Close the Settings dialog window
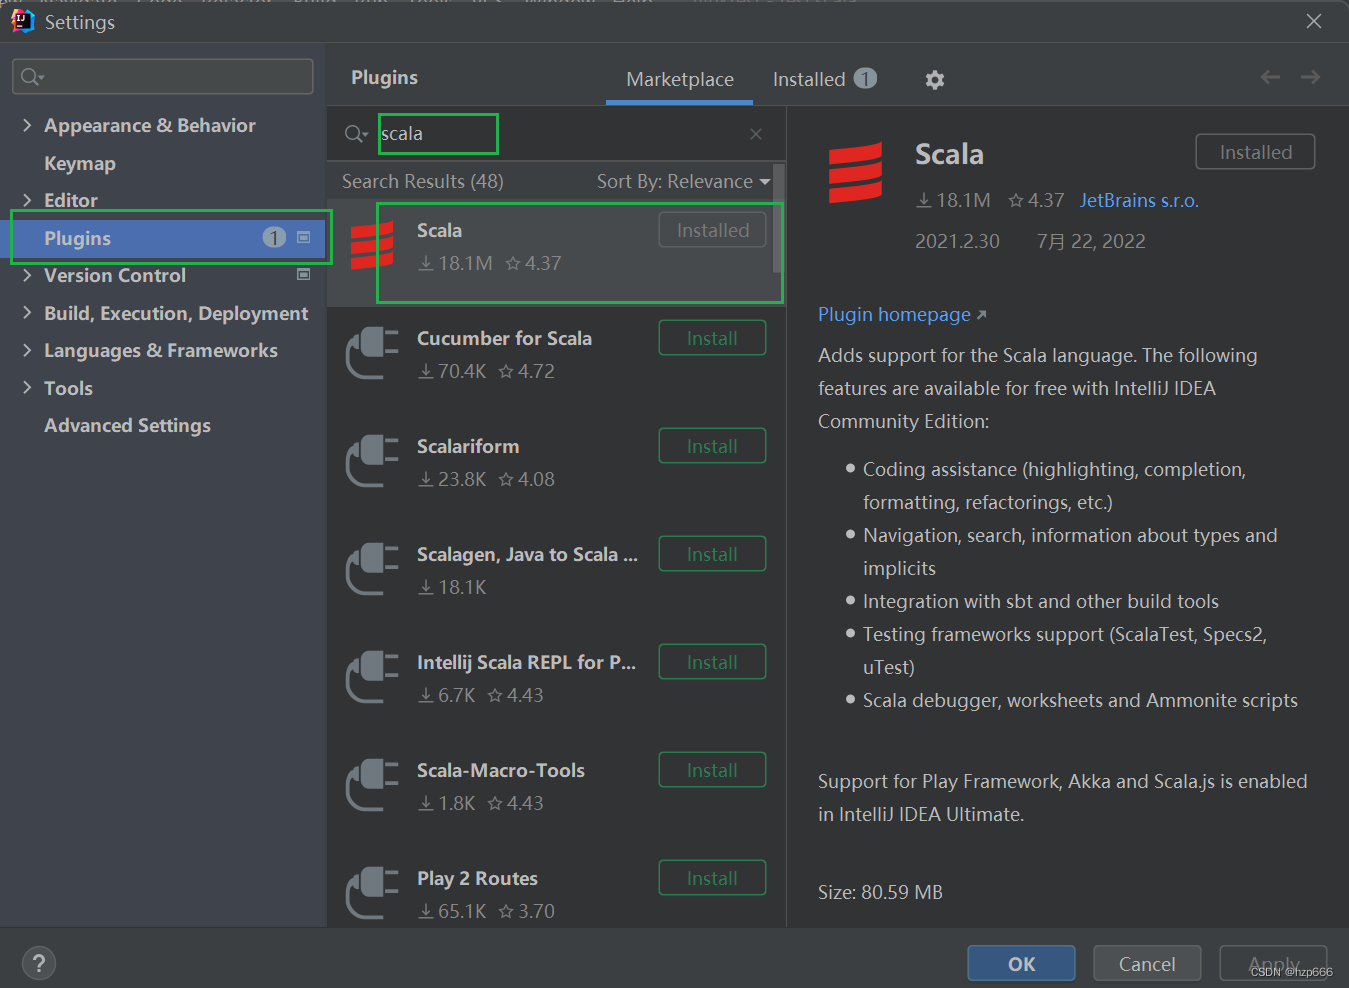Image resolution: width=1349 pixels, height=988 pixels. (1314, 21)
